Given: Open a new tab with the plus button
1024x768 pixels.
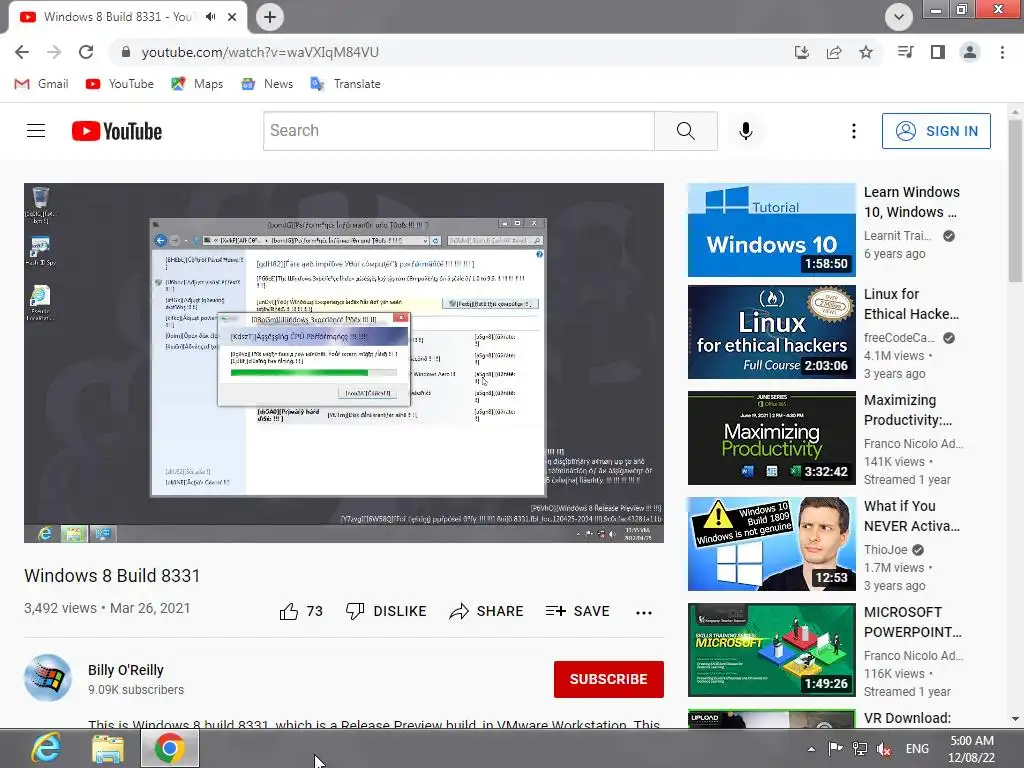Looking at the screenshot, I should [270, 17].
